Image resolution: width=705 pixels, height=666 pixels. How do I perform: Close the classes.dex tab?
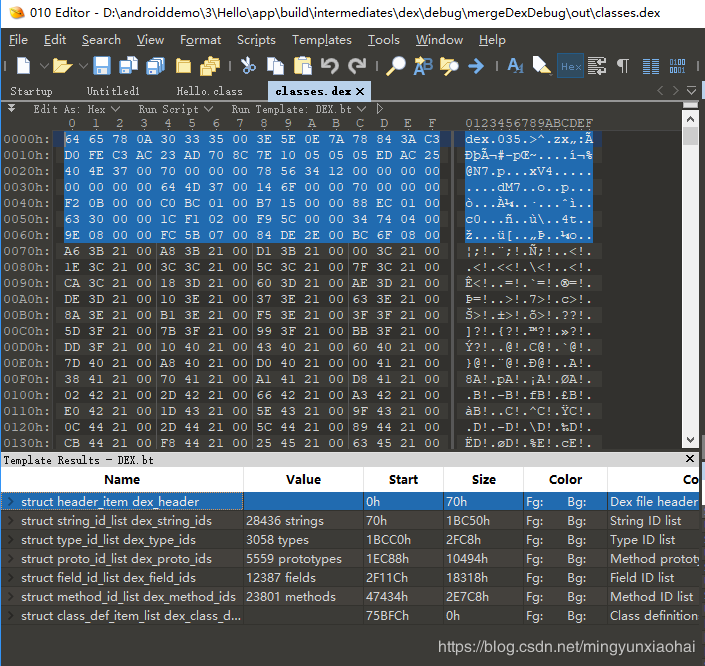click(361, 91)
